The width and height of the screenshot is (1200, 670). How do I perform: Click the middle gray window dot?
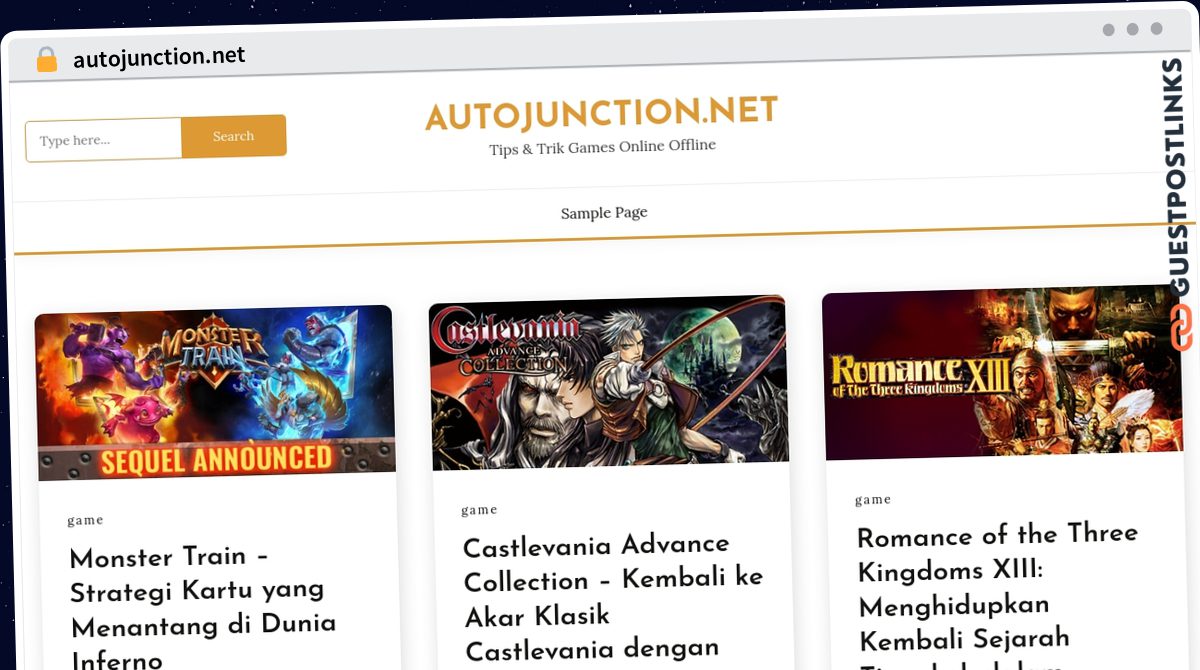click(1133, 29)
